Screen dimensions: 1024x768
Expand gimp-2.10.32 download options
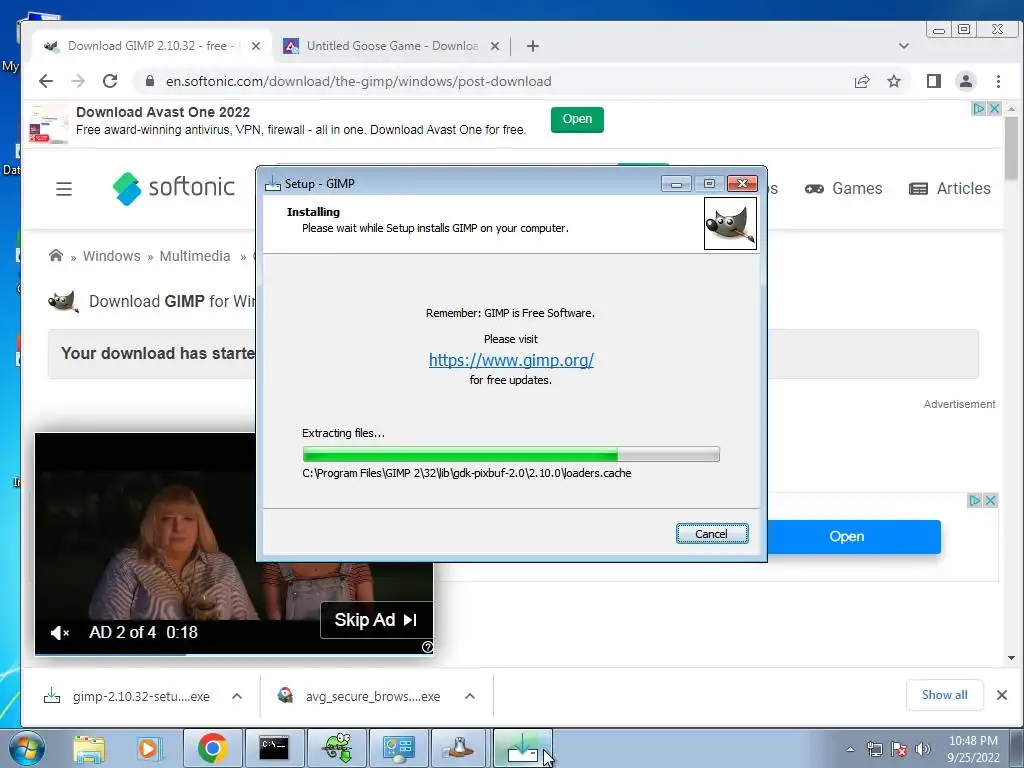point(237,696)
